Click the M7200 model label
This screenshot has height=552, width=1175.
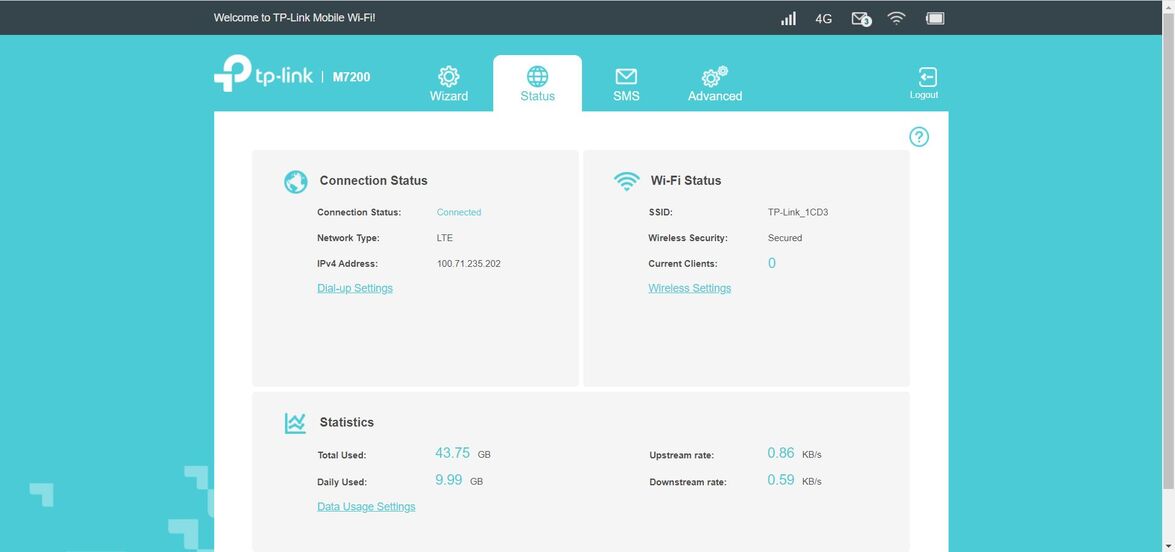[351, 76]
